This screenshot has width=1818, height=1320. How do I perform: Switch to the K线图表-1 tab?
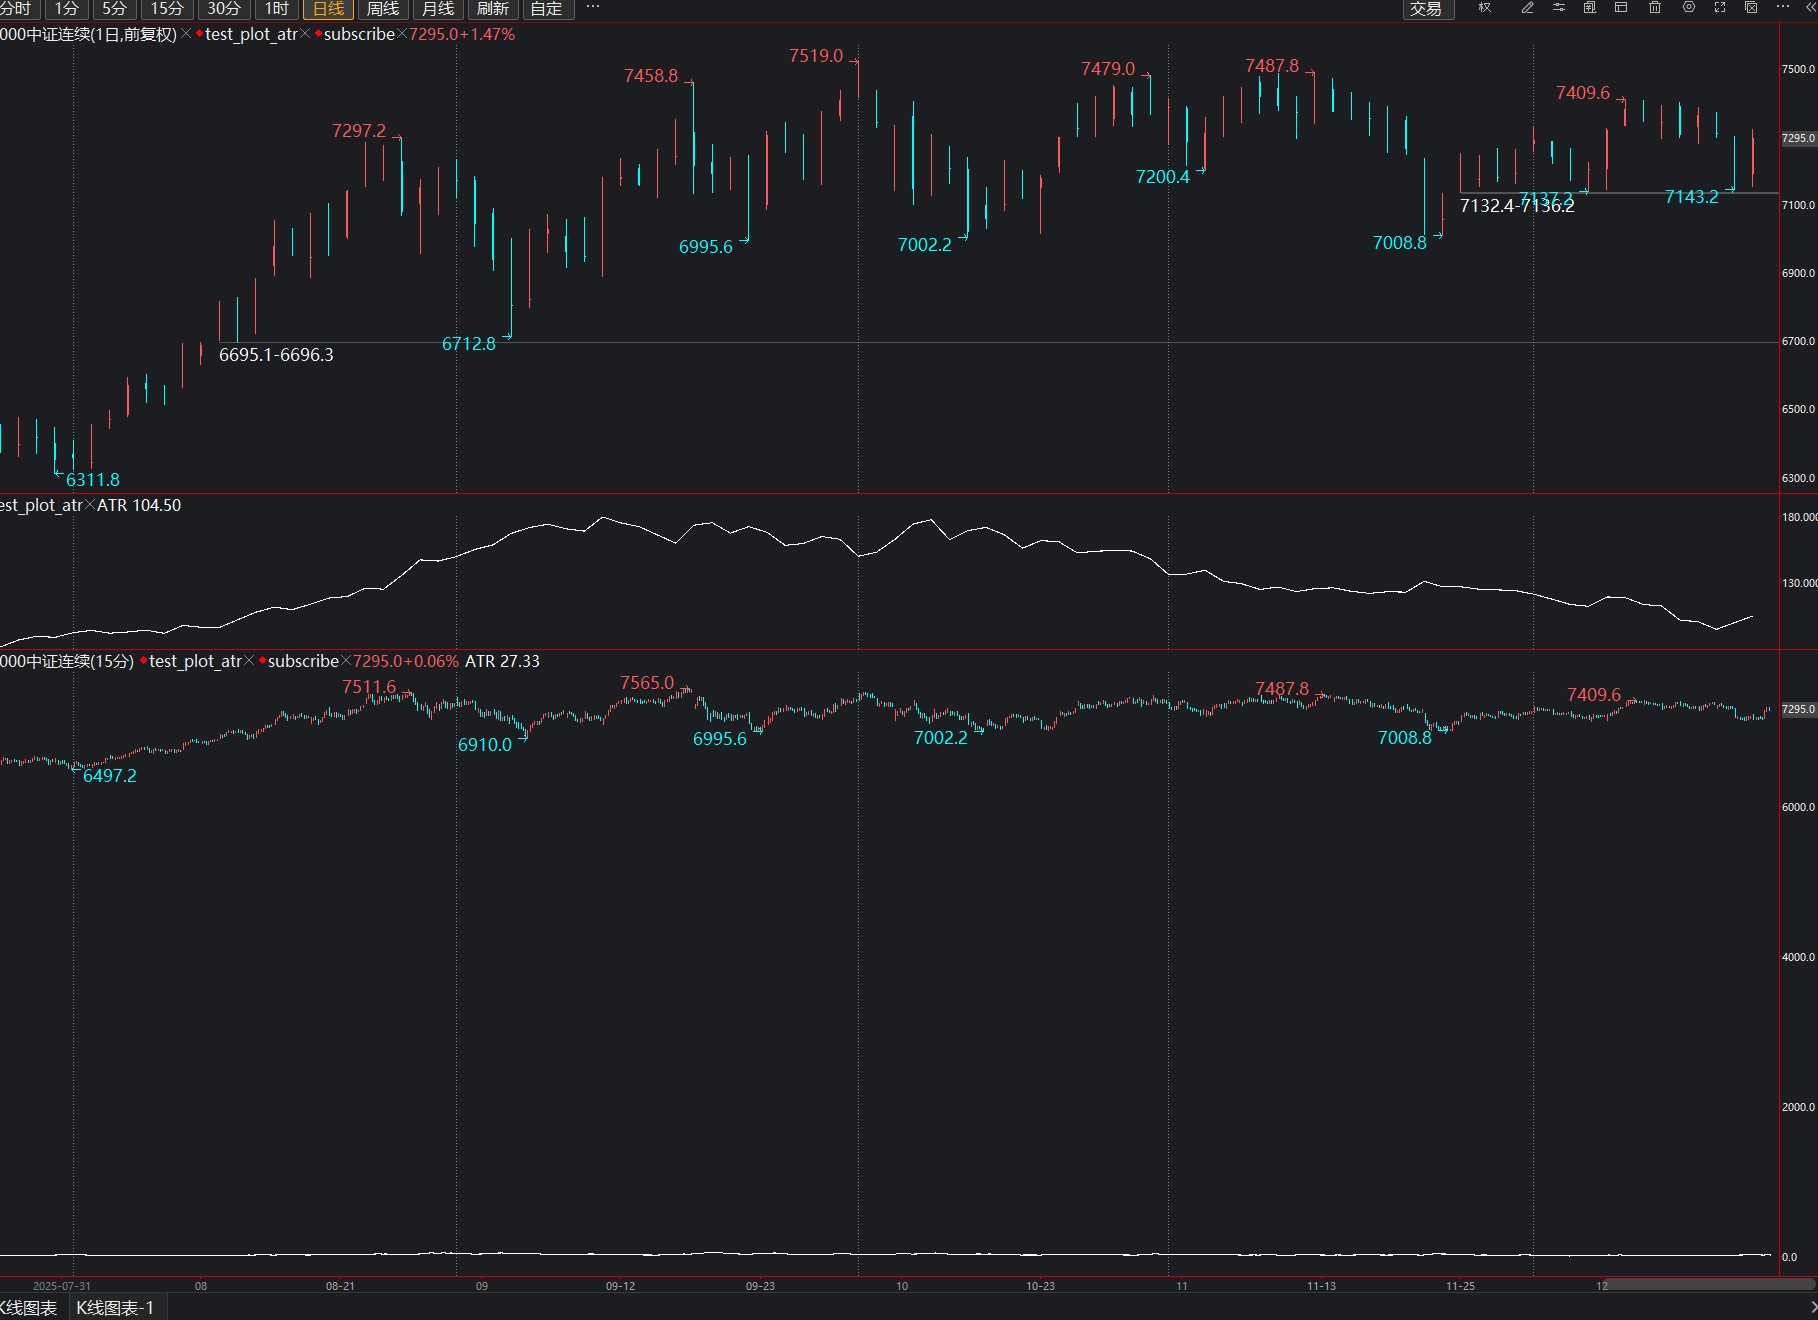tap(115, 1308)
